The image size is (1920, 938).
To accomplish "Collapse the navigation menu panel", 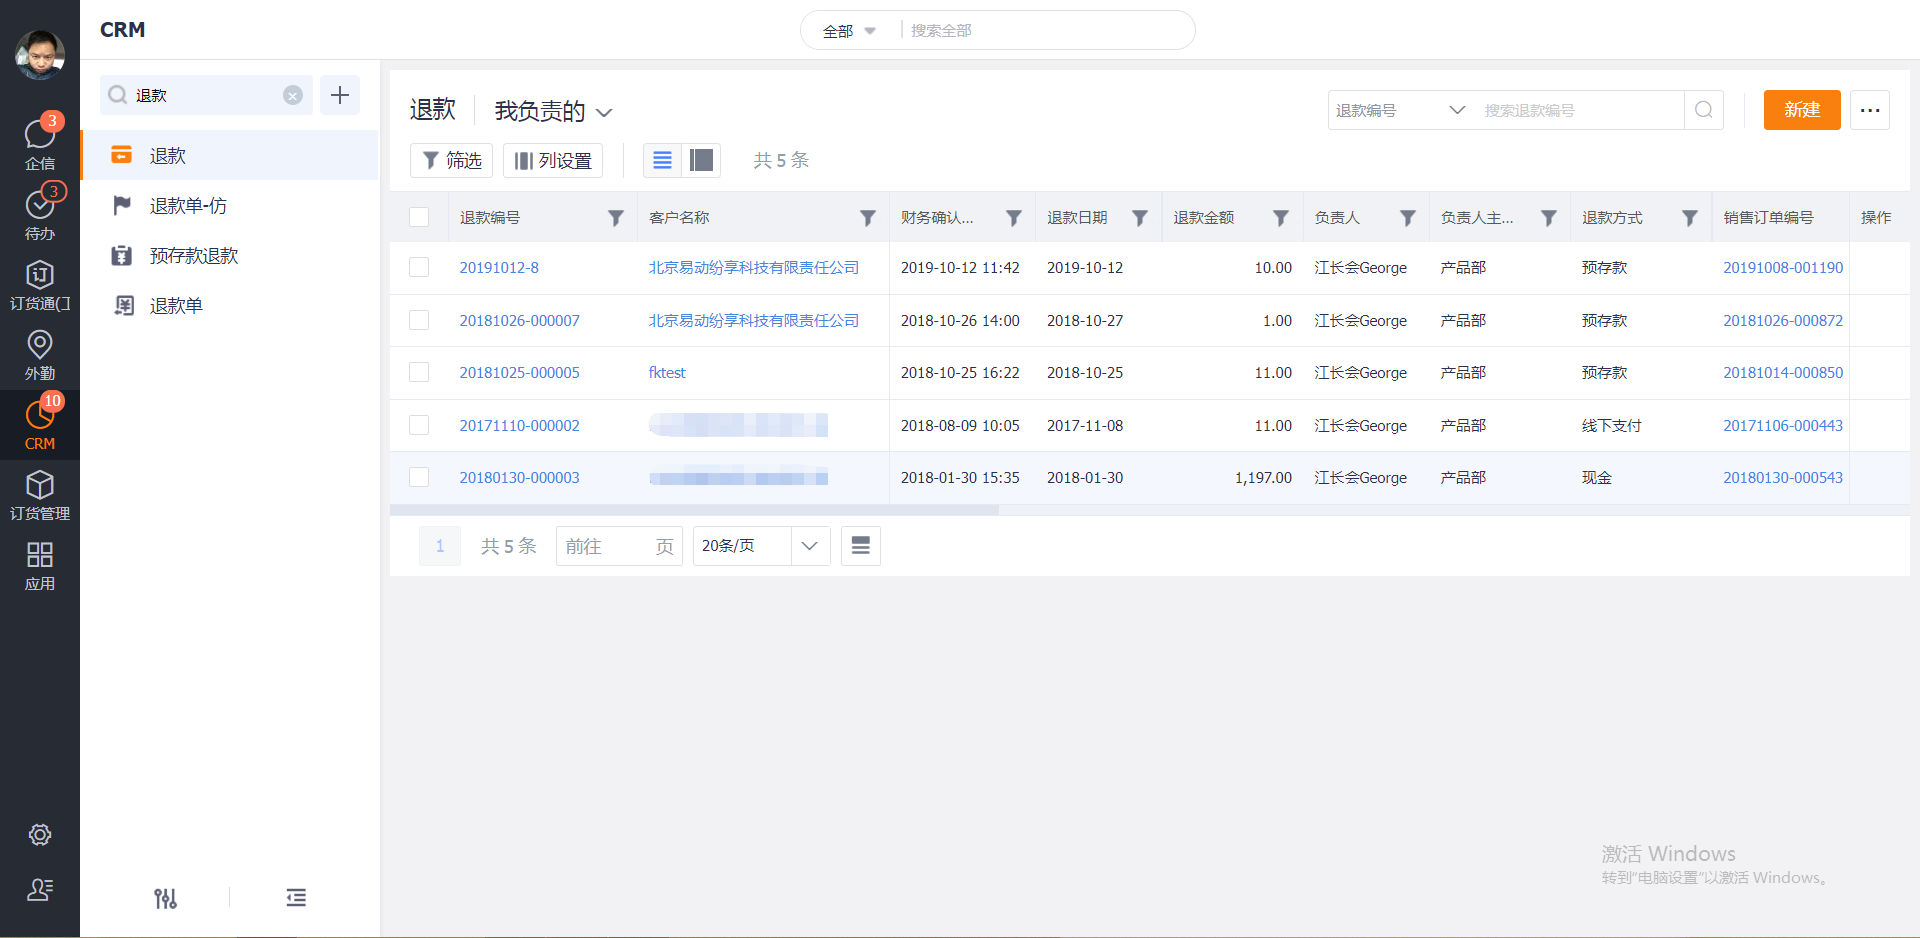I will [296, 898].
